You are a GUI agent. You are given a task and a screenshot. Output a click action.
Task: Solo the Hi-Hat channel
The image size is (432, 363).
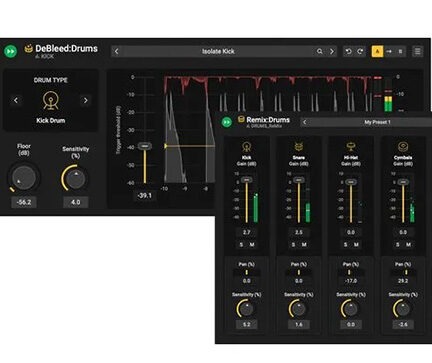tap(345, 245)
